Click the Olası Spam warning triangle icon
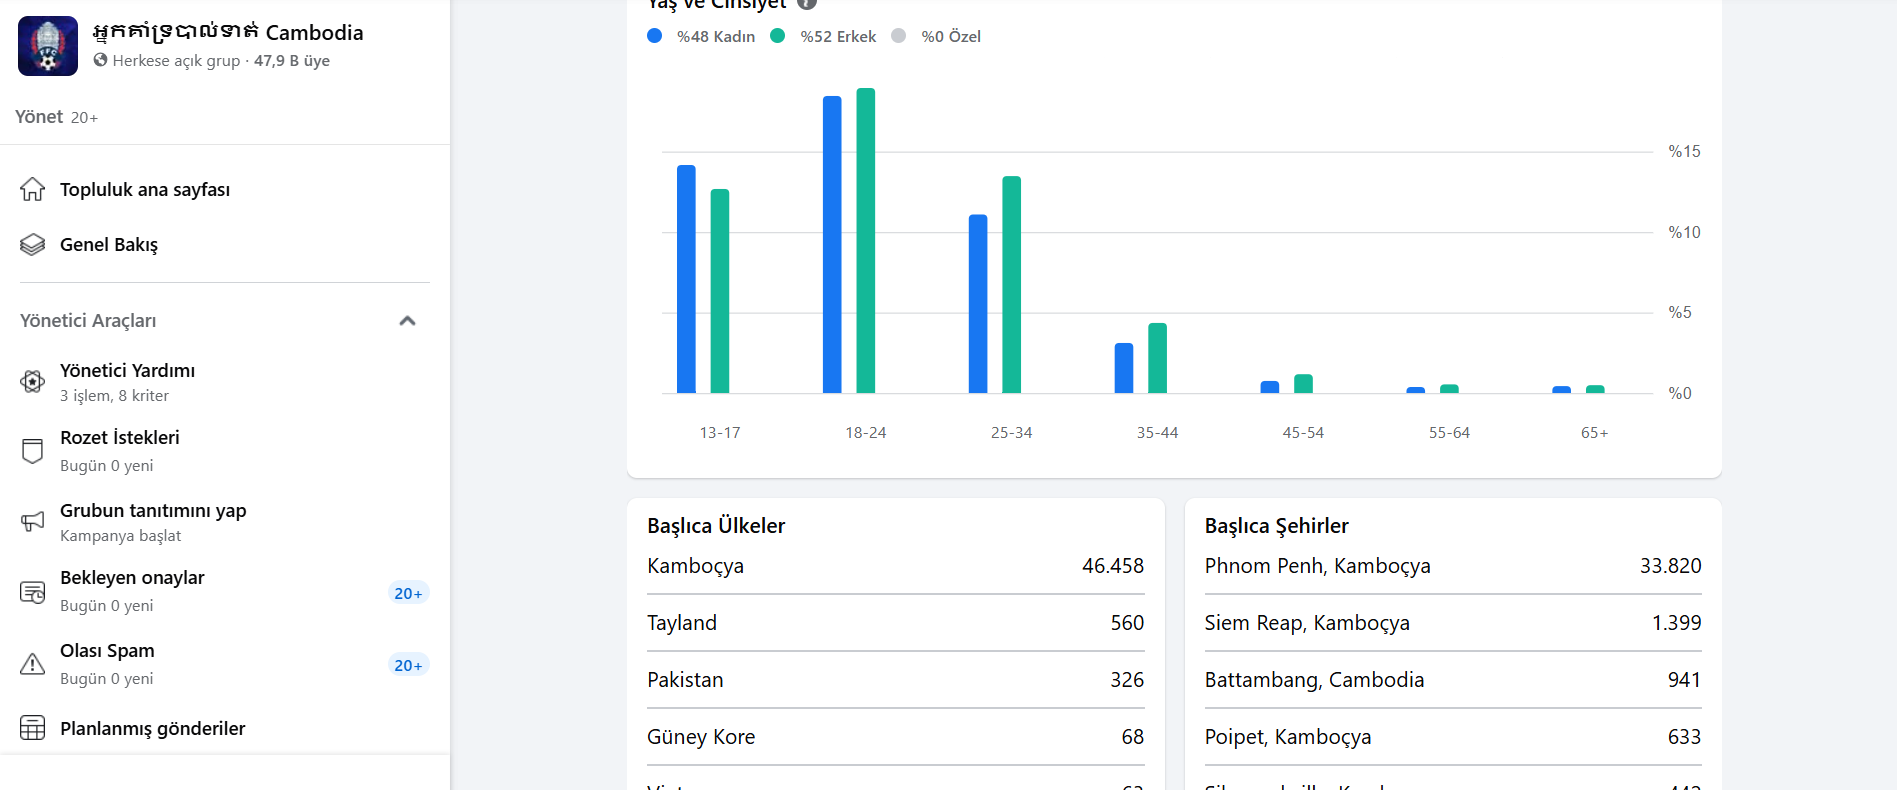1897x790 pixels. point(33,664)
